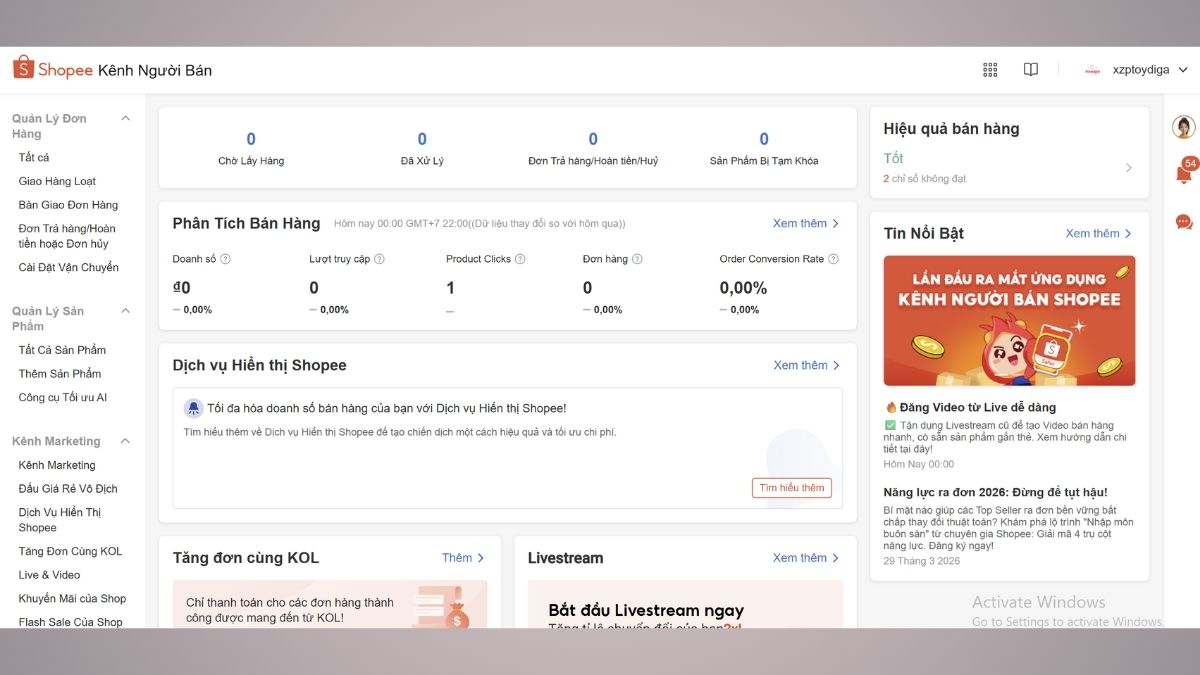Click help icon next to Lượt truy cập
The height and width of the screenshot is (675, 1200).
379,259
